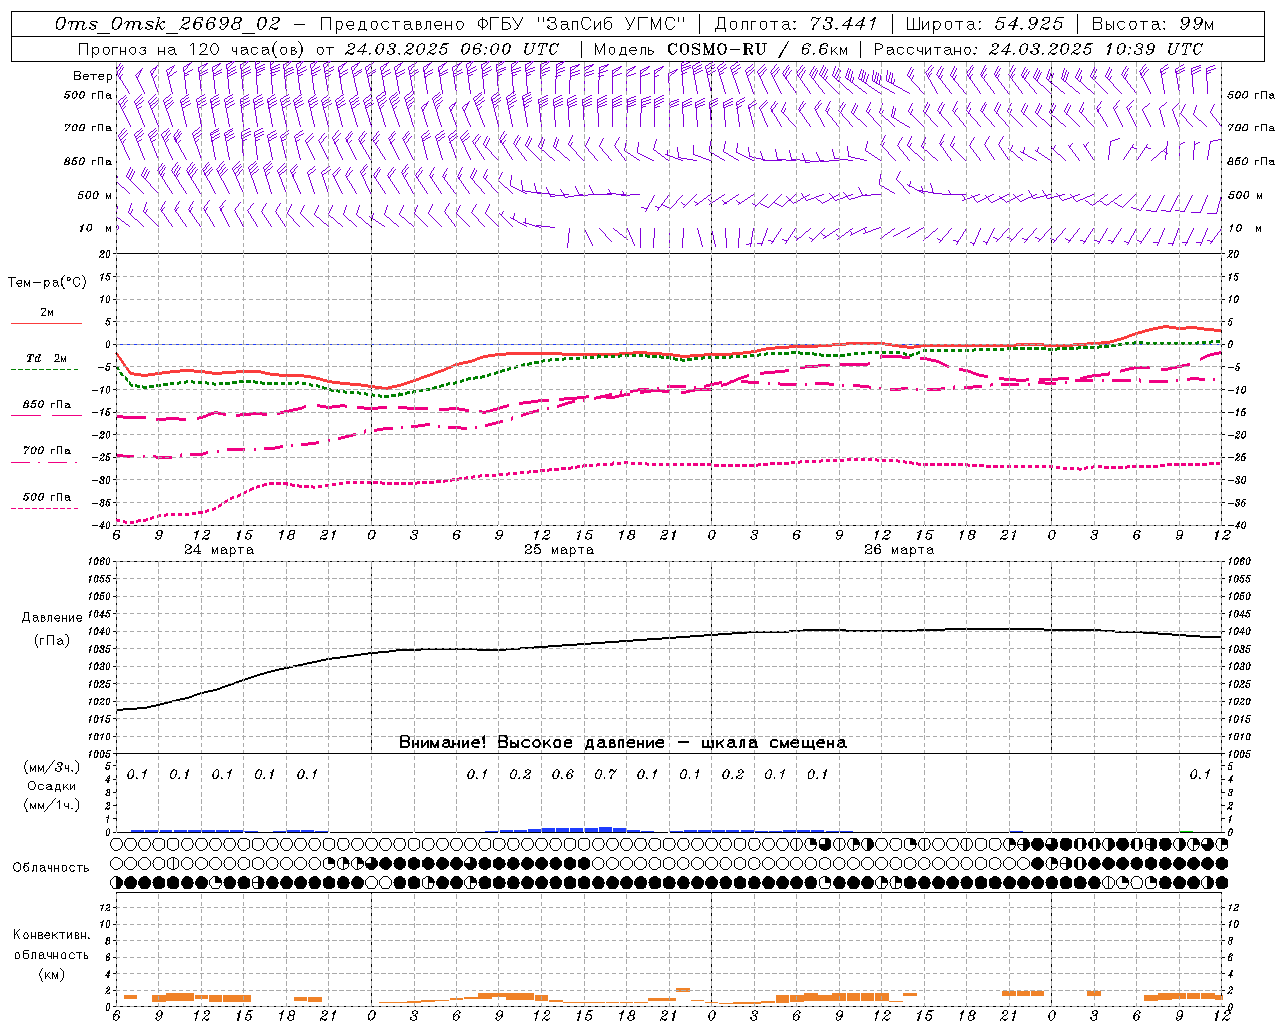Click the (мм/3ч.) precipitation unit label
The image size is (1280, 1024).
pos(52,767)
